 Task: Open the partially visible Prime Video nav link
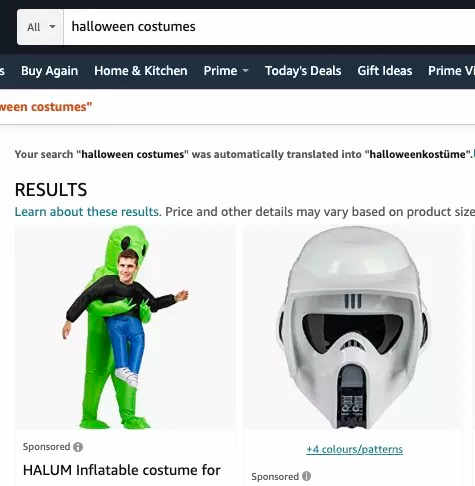coord(451,71)
